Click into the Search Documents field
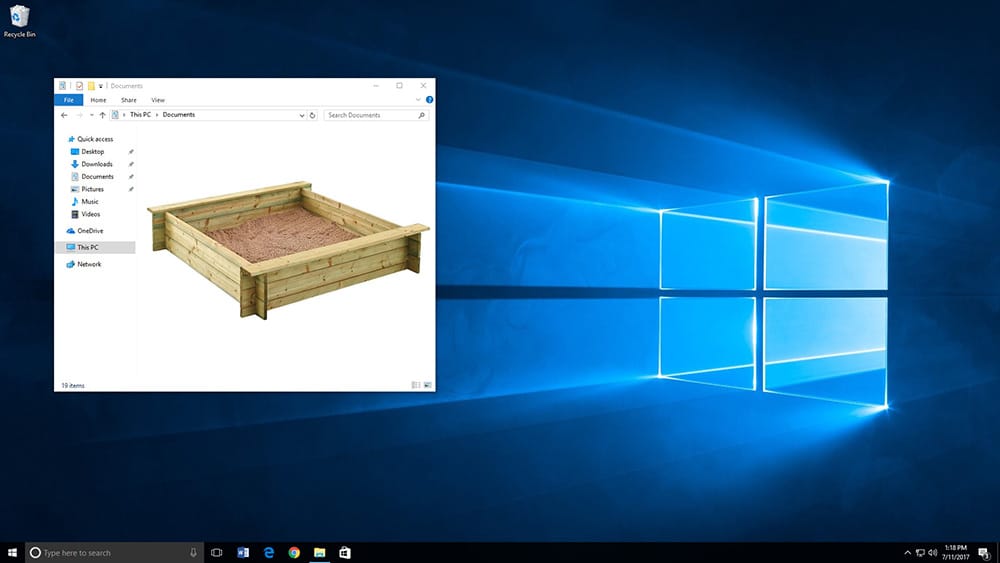 click(x=376, y=115)
